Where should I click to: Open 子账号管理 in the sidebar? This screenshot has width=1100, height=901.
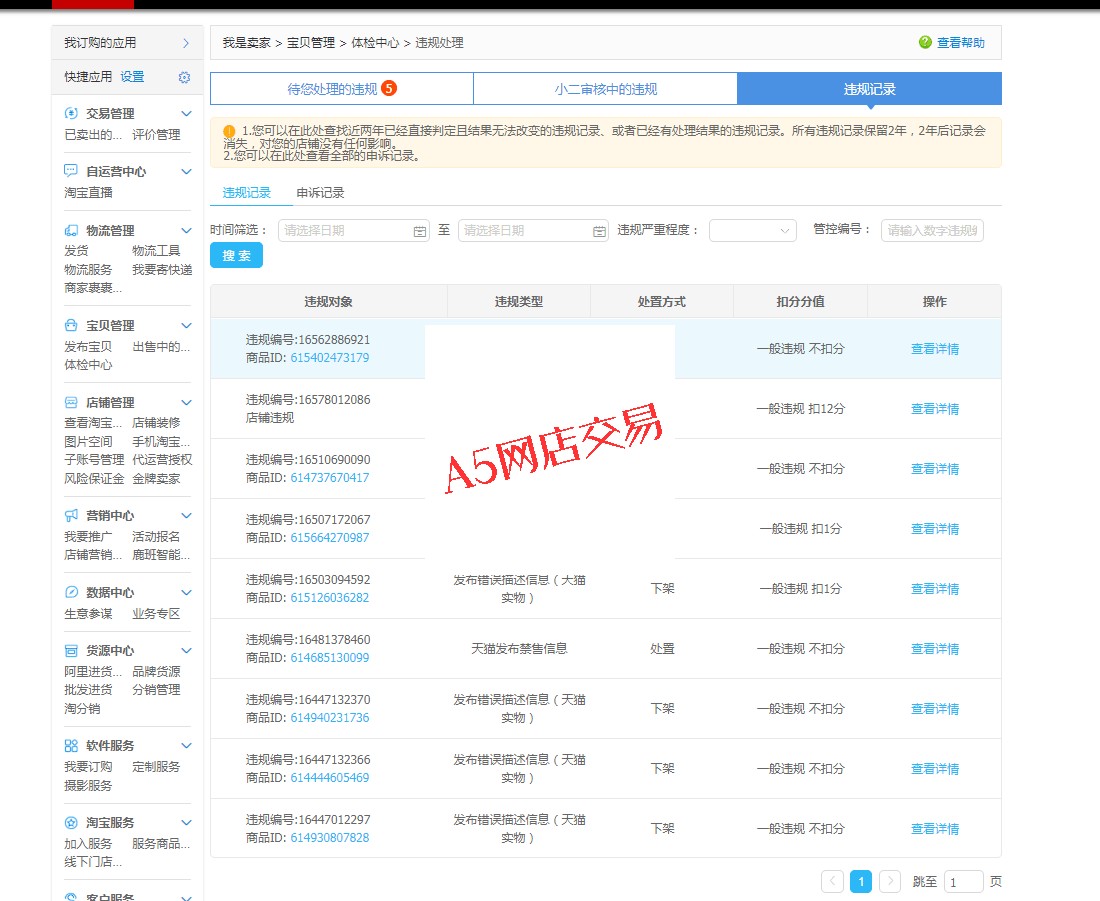click(95, 459)
